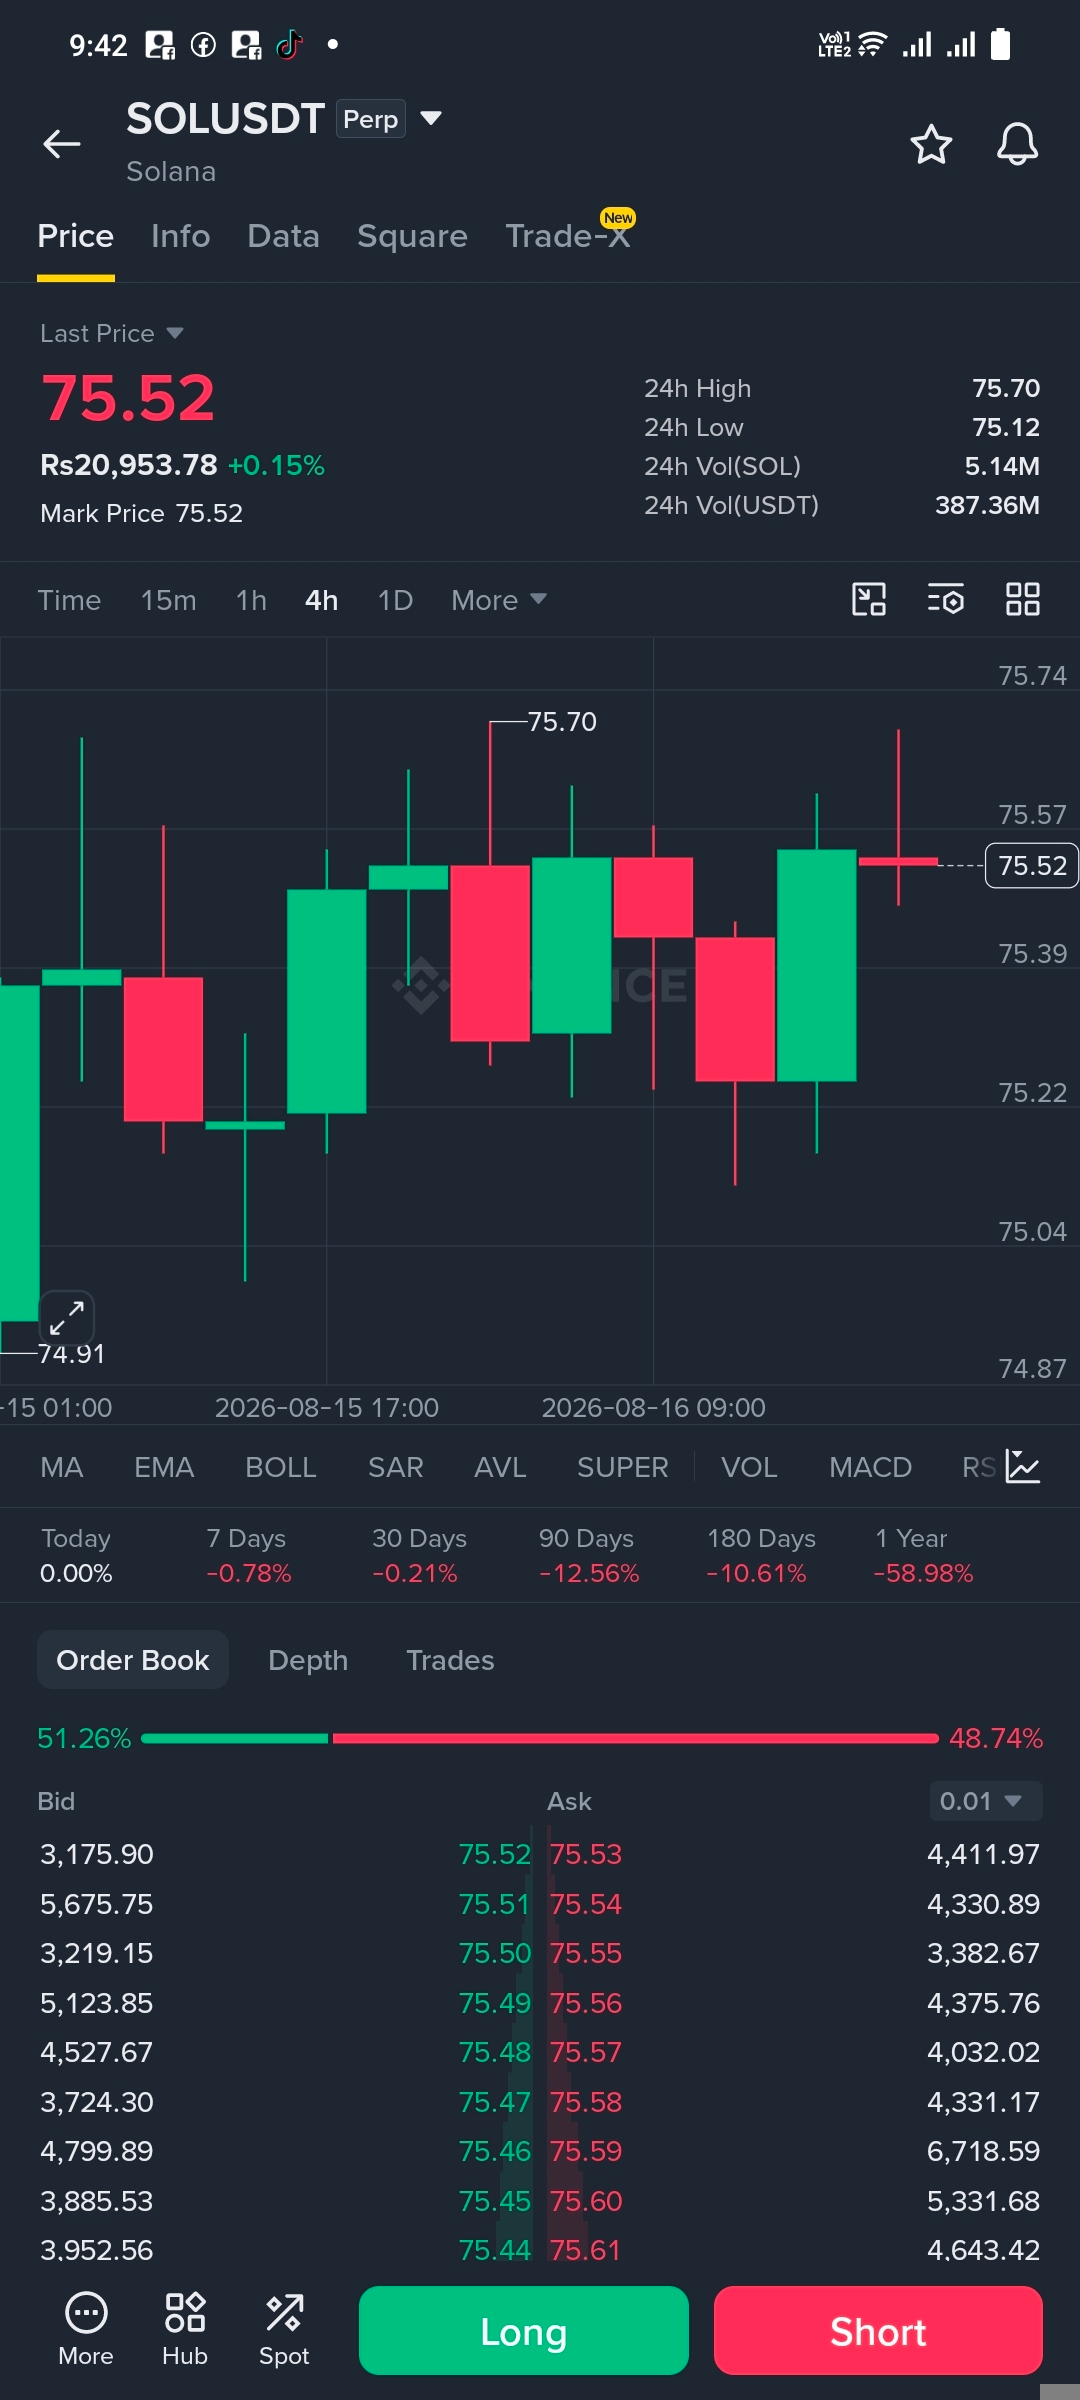Open chart settings icon
Viewport: 1080px width, 2400px height.
pyautogui.click(x=946, y=599)
